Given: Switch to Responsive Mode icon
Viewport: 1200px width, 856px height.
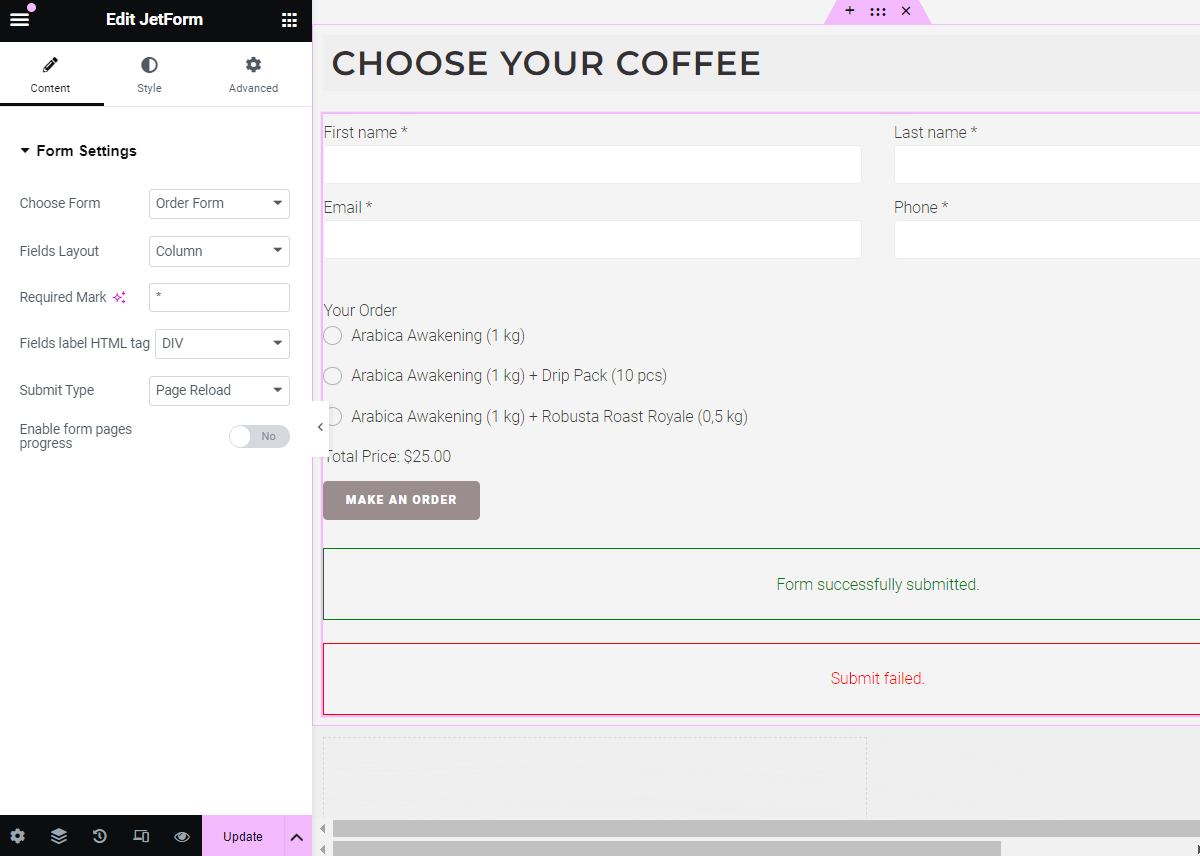Looking at the screenshot, I should [x=140, y=836].
